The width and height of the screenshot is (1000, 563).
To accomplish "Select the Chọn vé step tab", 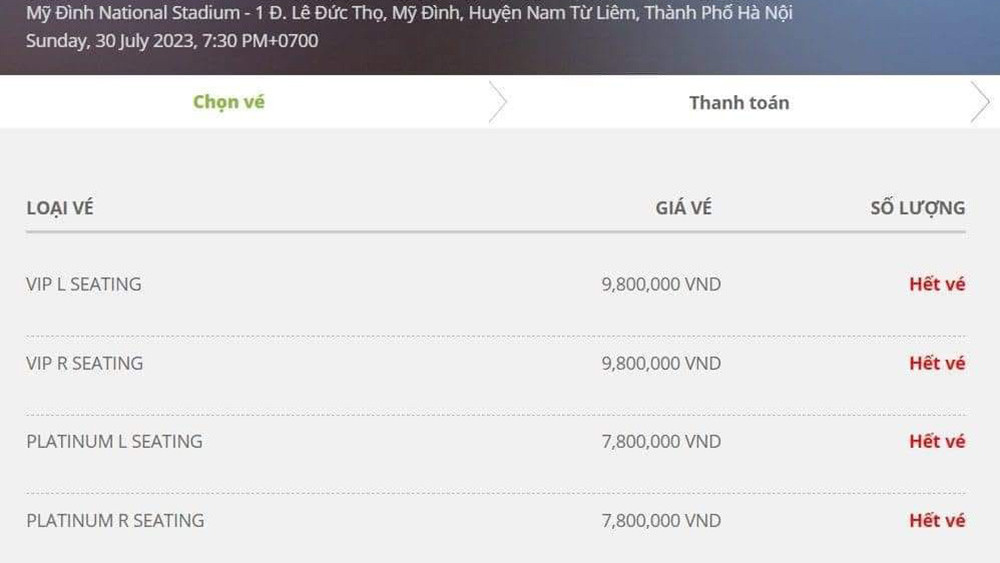I will point(229,102).
